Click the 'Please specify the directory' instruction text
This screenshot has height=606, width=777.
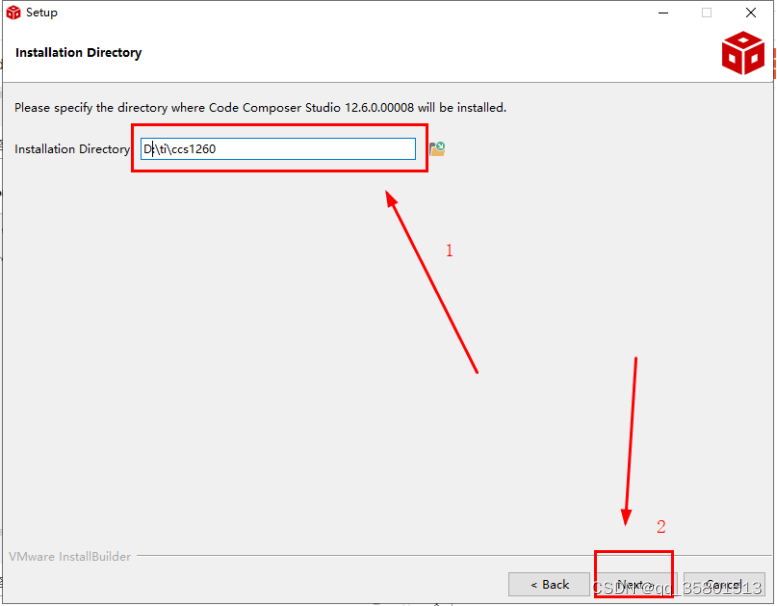(260, 108)
